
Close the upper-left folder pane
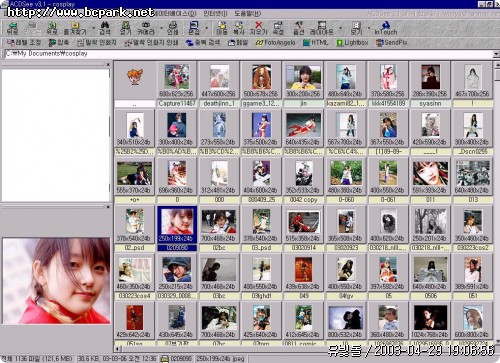(108, 64)
